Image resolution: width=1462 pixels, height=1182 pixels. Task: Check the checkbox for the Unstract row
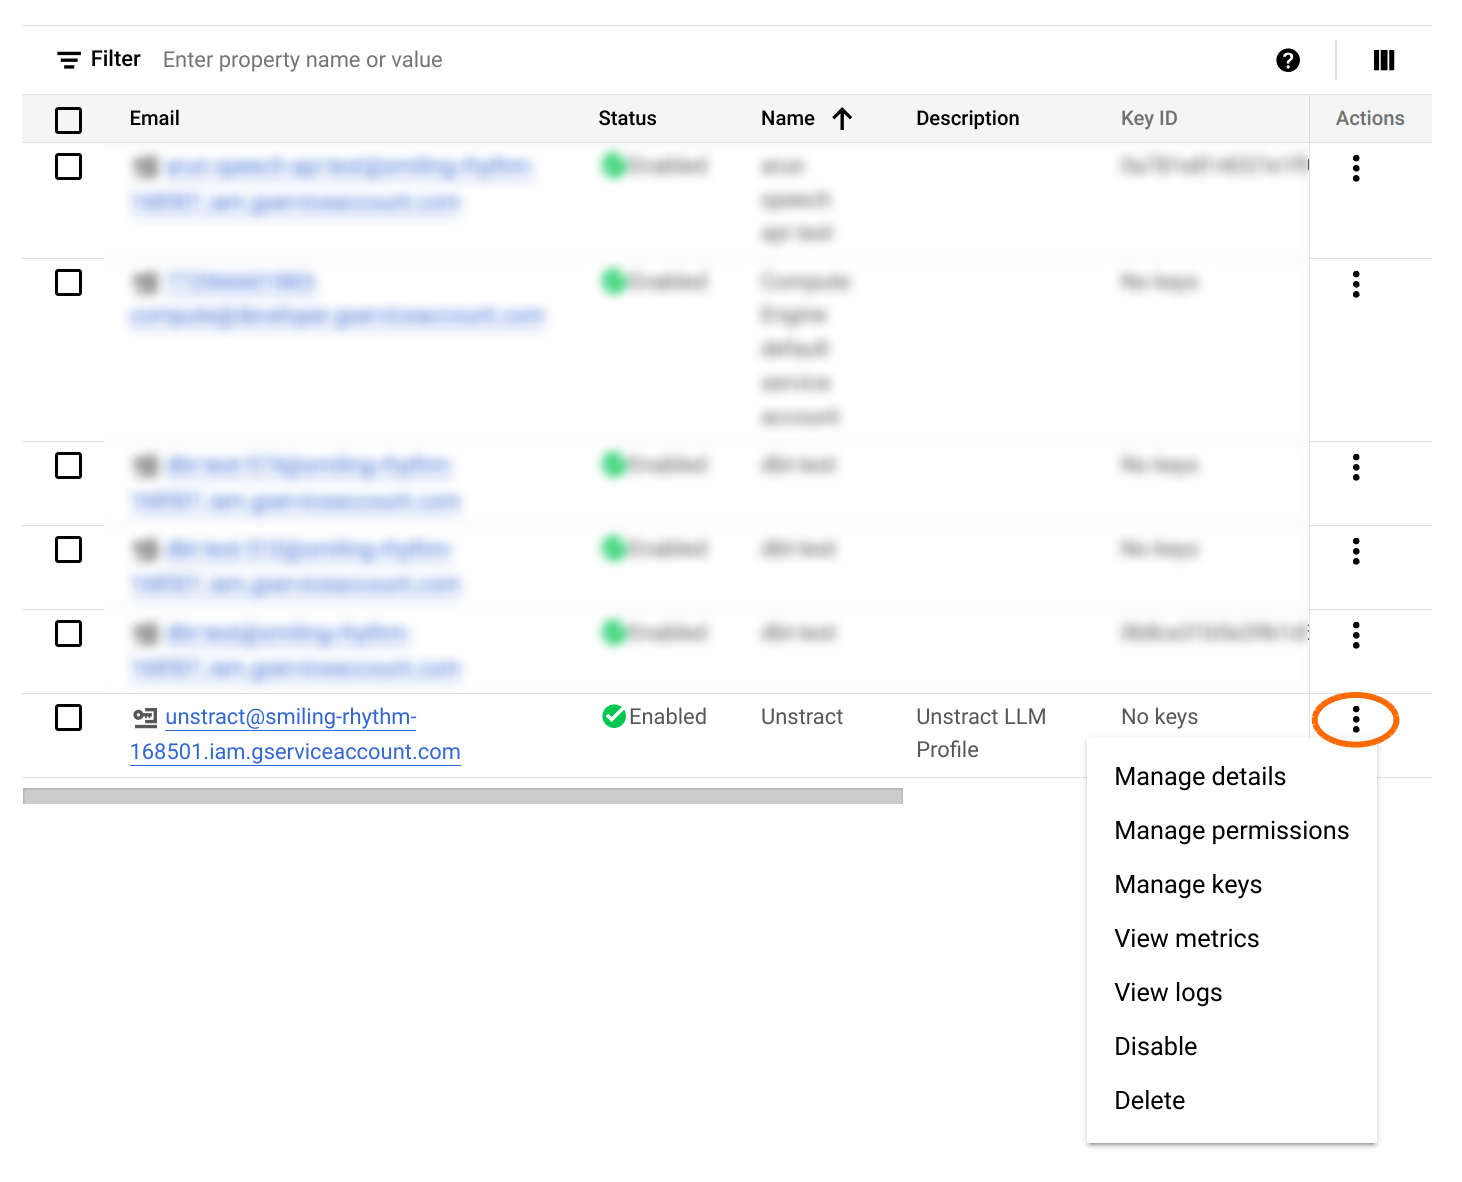point(68,717)
